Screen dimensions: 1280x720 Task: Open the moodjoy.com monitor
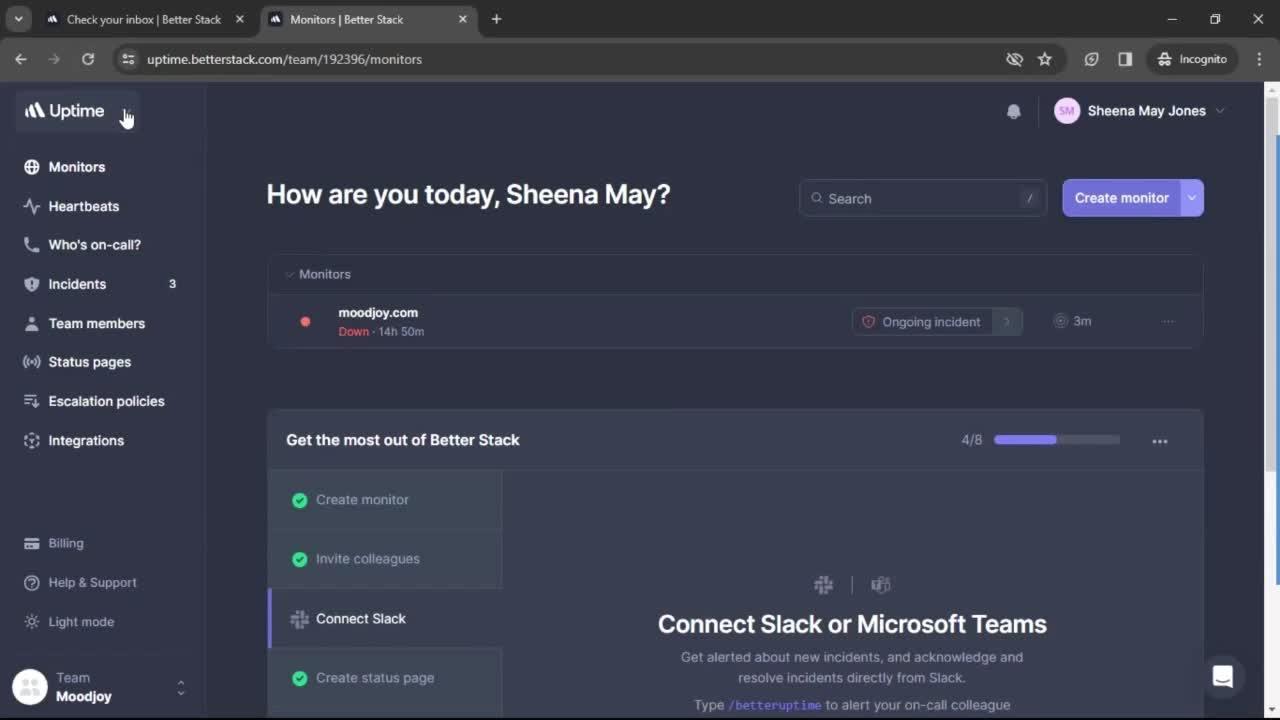[x=378, y=313]
